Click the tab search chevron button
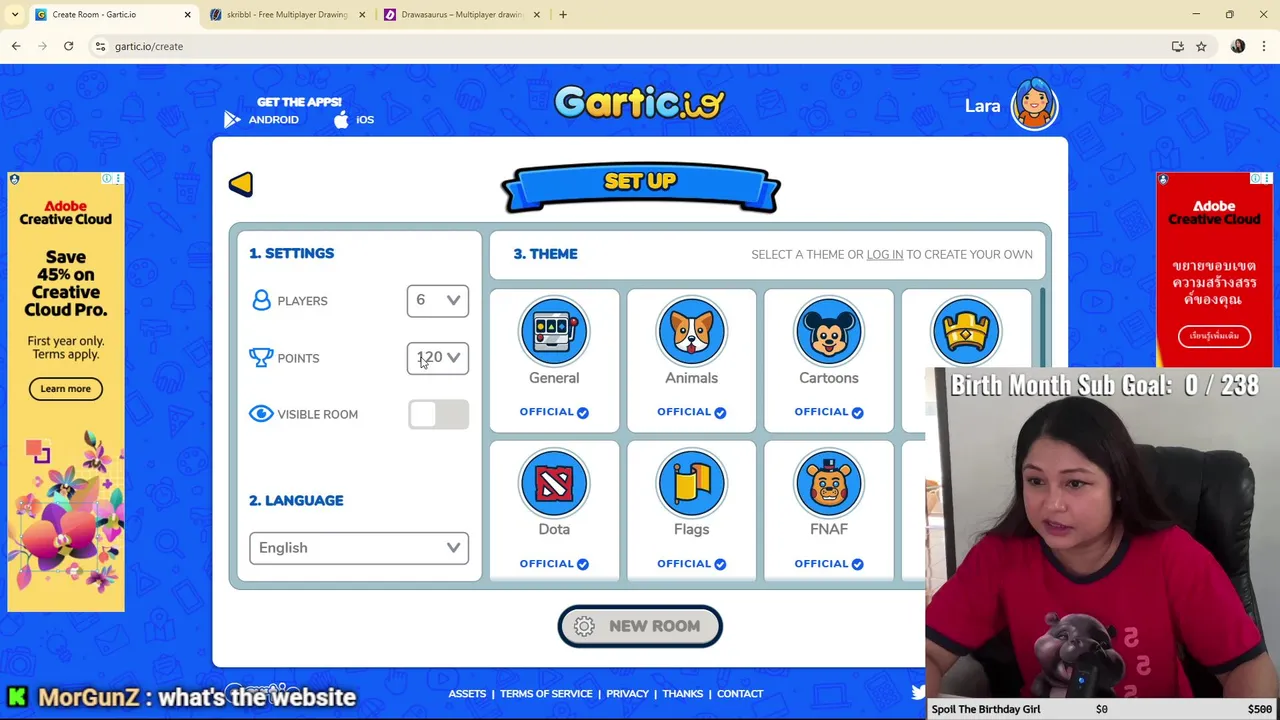 point(14,15)
